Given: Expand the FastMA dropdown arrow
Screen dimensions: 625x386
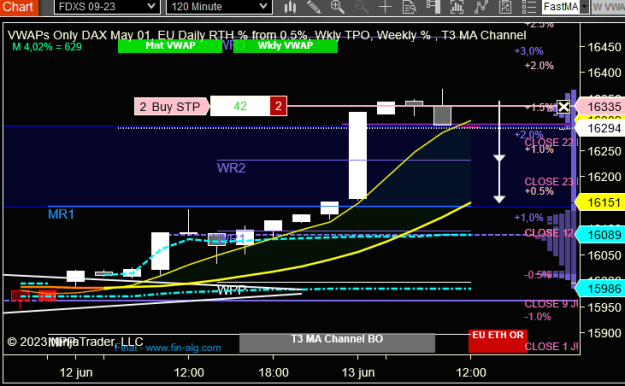Looking at the screenshot, I should 584,7.
